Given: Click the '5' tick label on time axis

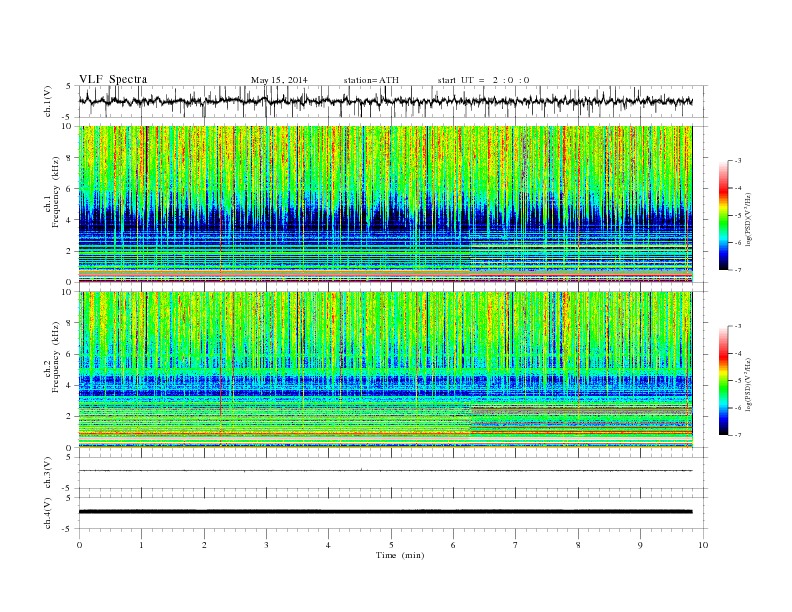Looking at the screenshot, I should [x=391, y=545].
